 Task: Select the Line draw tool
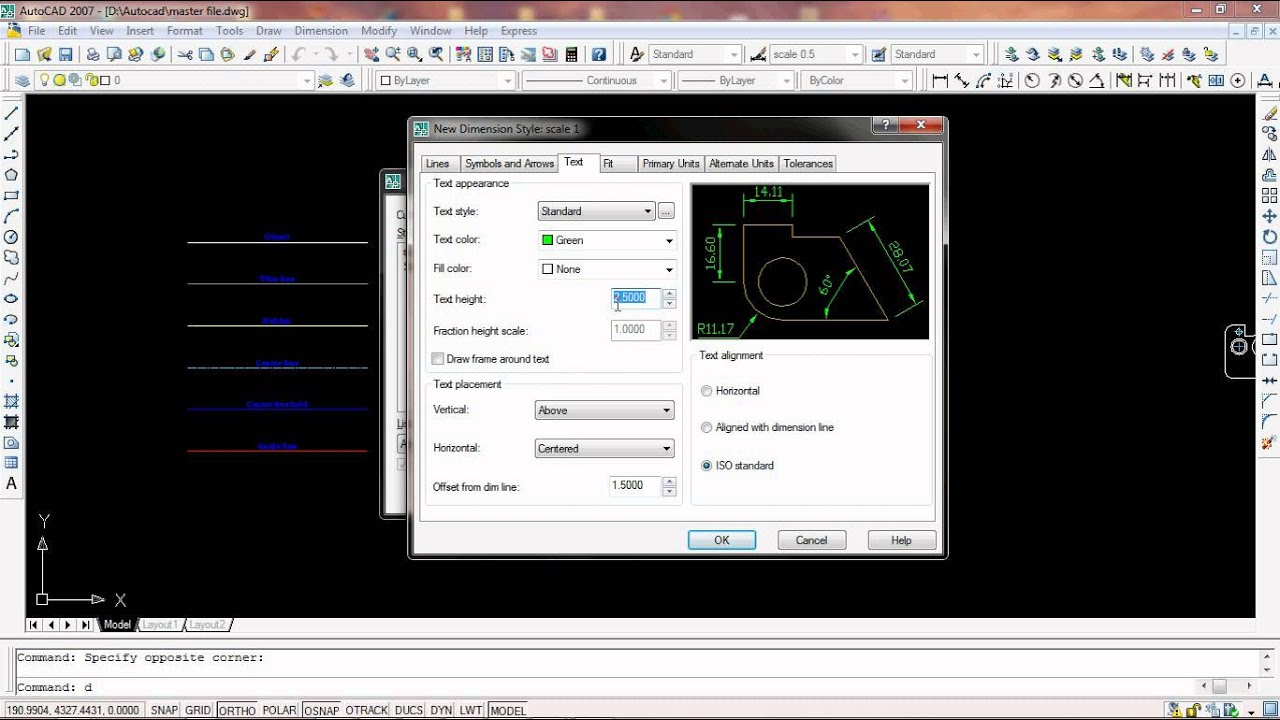(x=12, y=113)
